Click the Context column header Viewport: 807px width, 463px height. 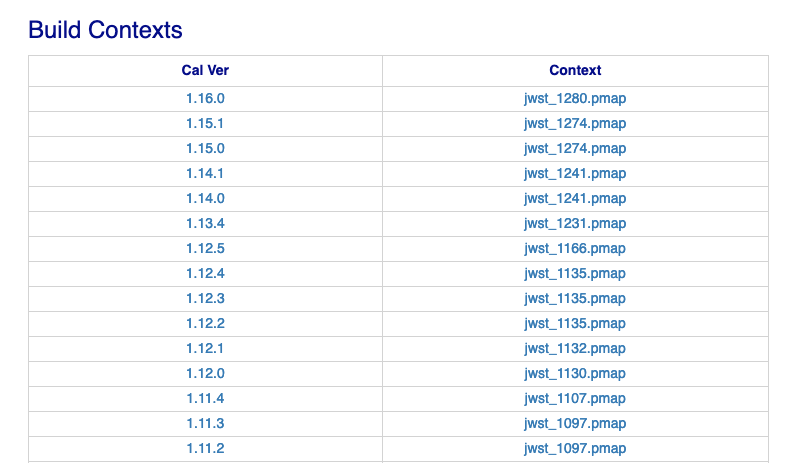point(575,70)
